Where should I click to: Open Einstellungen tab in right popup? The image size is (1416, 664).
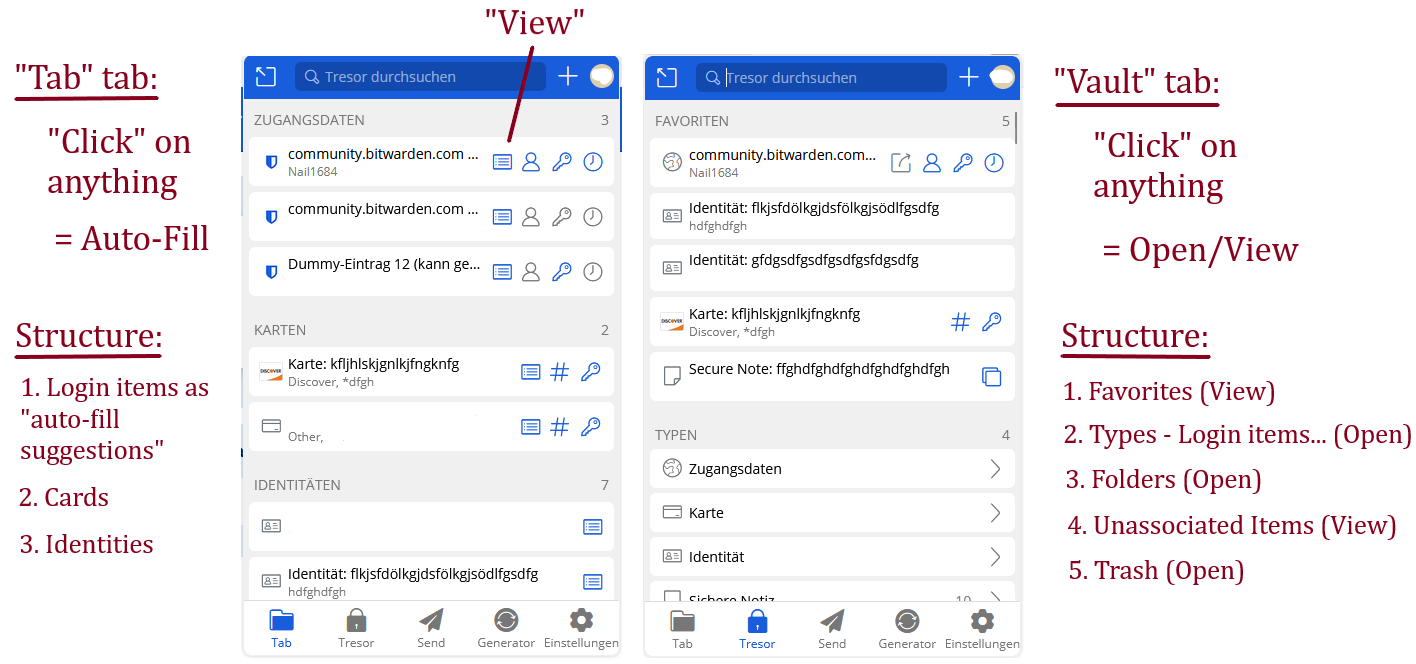982,630
